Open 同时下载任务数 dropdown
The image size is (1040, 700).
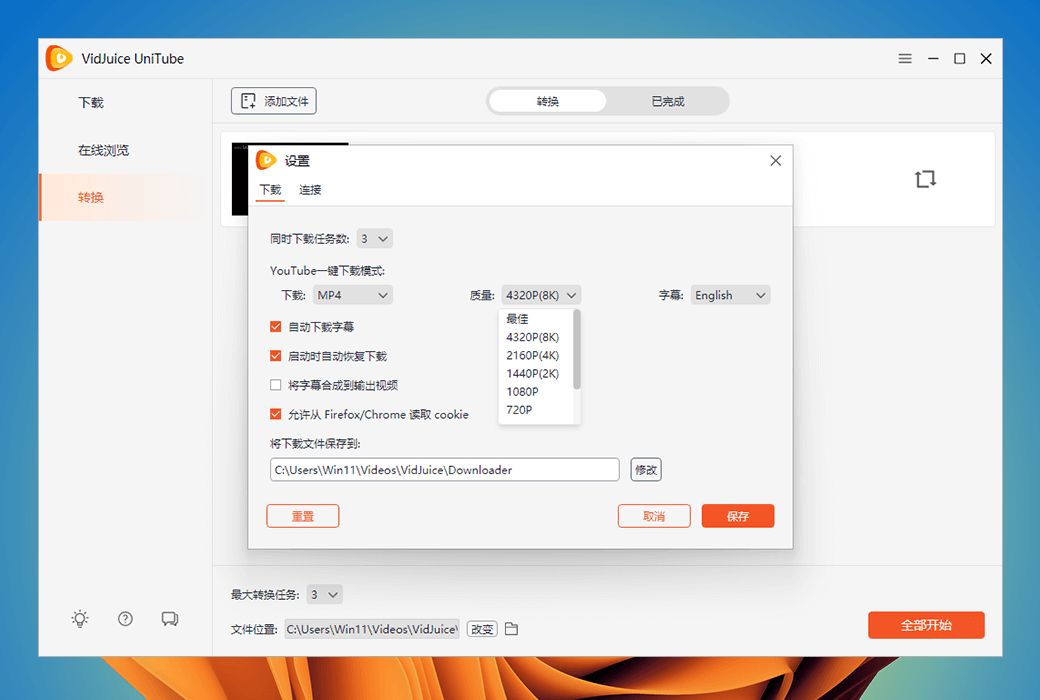[x=375, y=238]
